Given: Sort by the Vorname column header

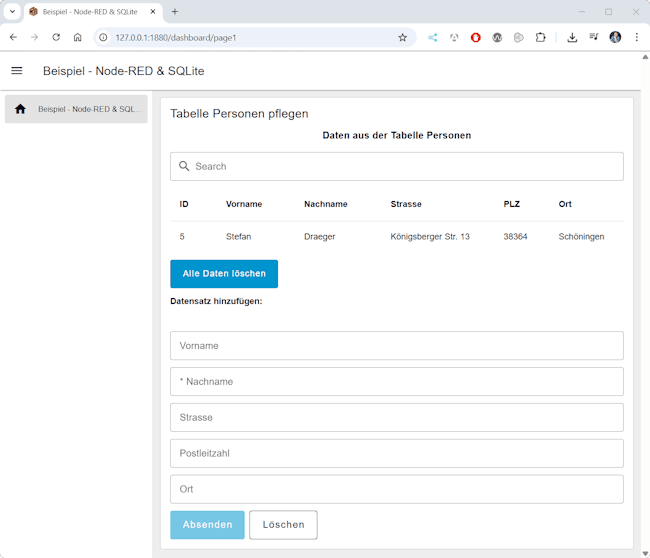Looking at the screenshot, I should click(x=244, y=204).
